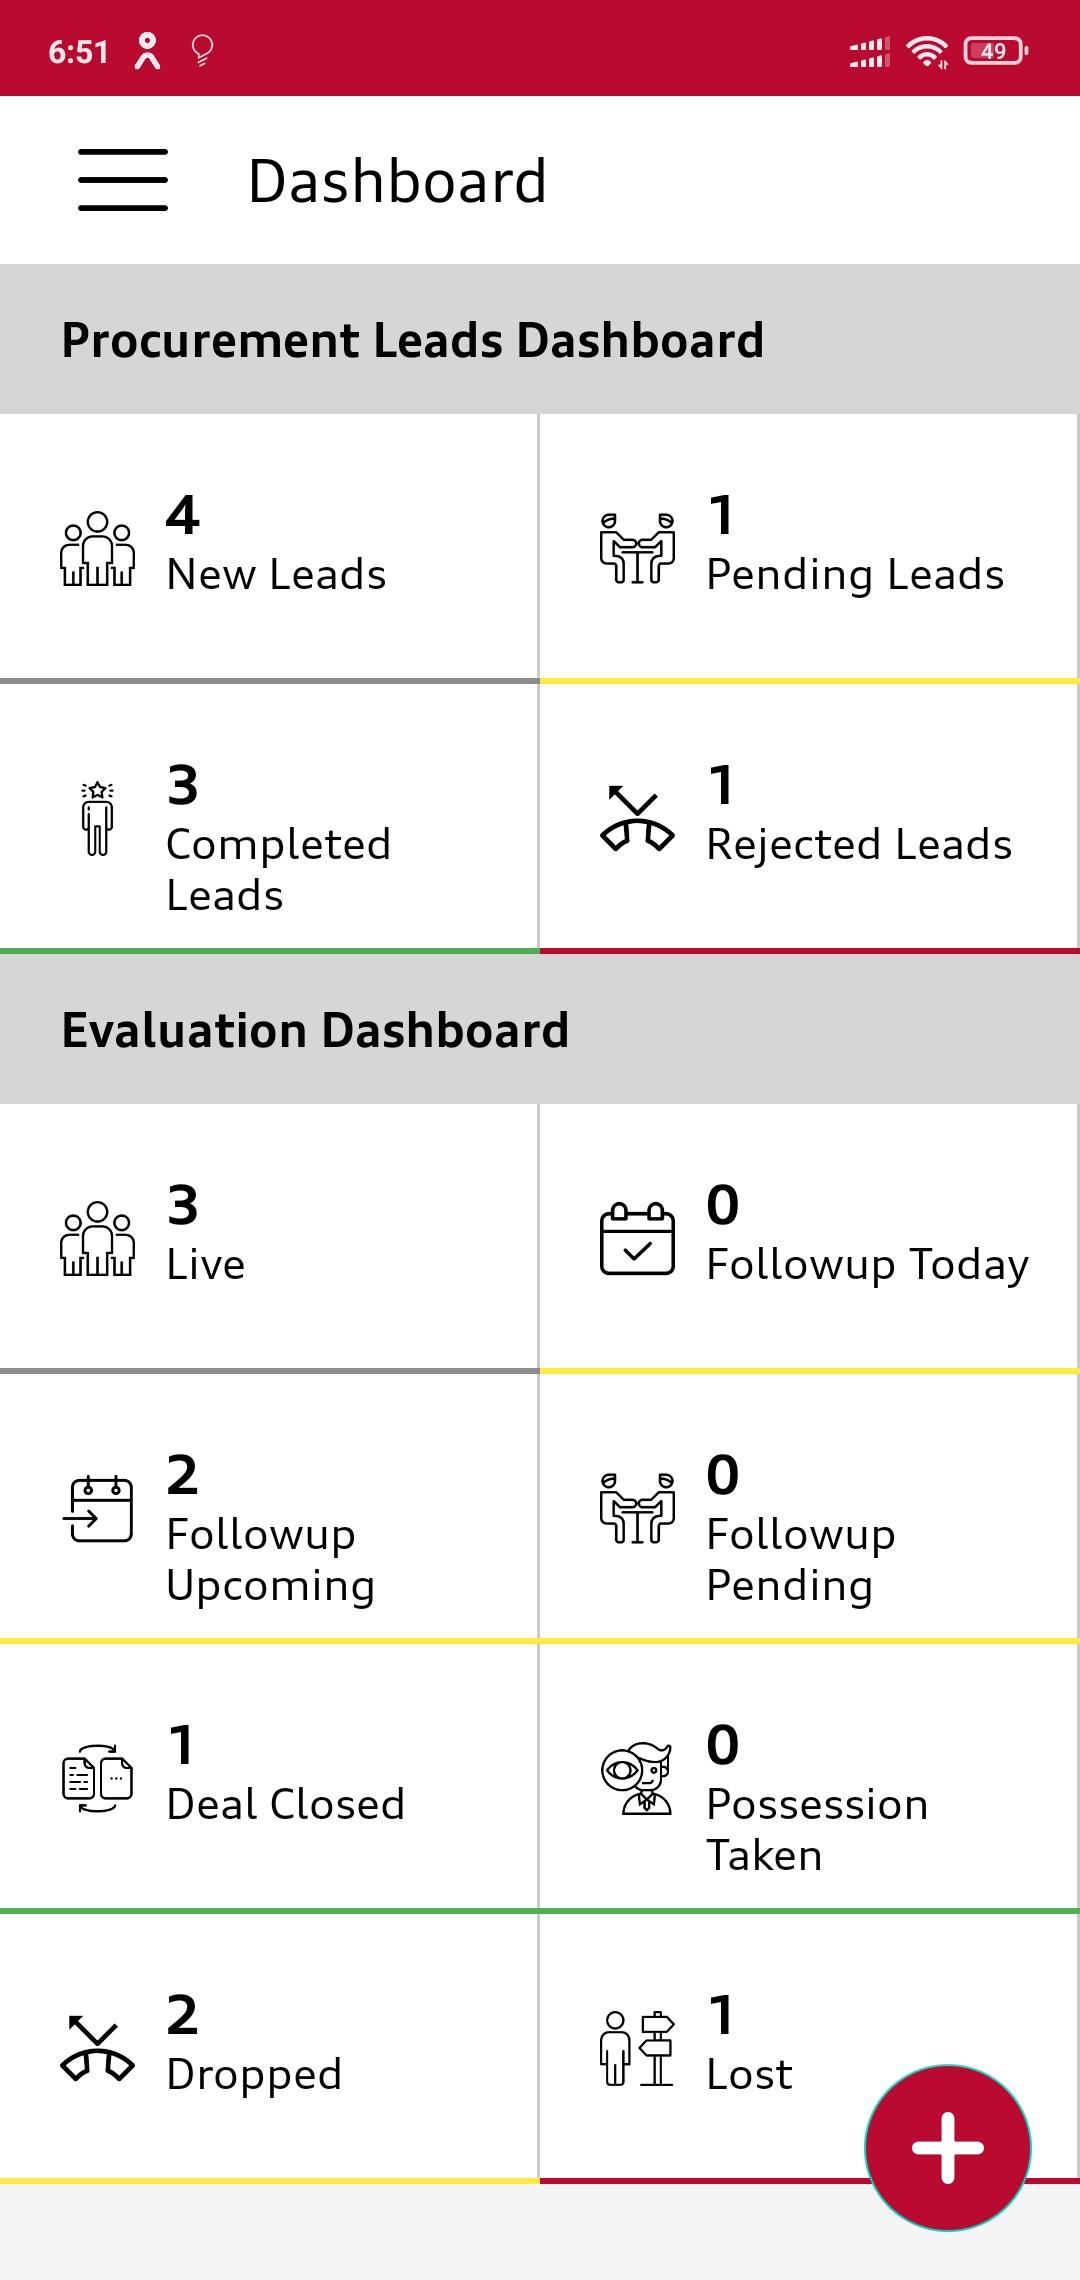View the 4 New Leads count
The height and width of the screenshot is (2280, 1080).
[183, 515]
